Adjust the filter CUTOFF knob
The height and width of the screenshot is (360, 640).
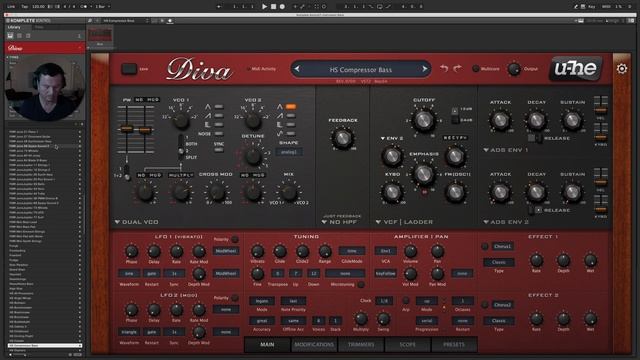424,120
